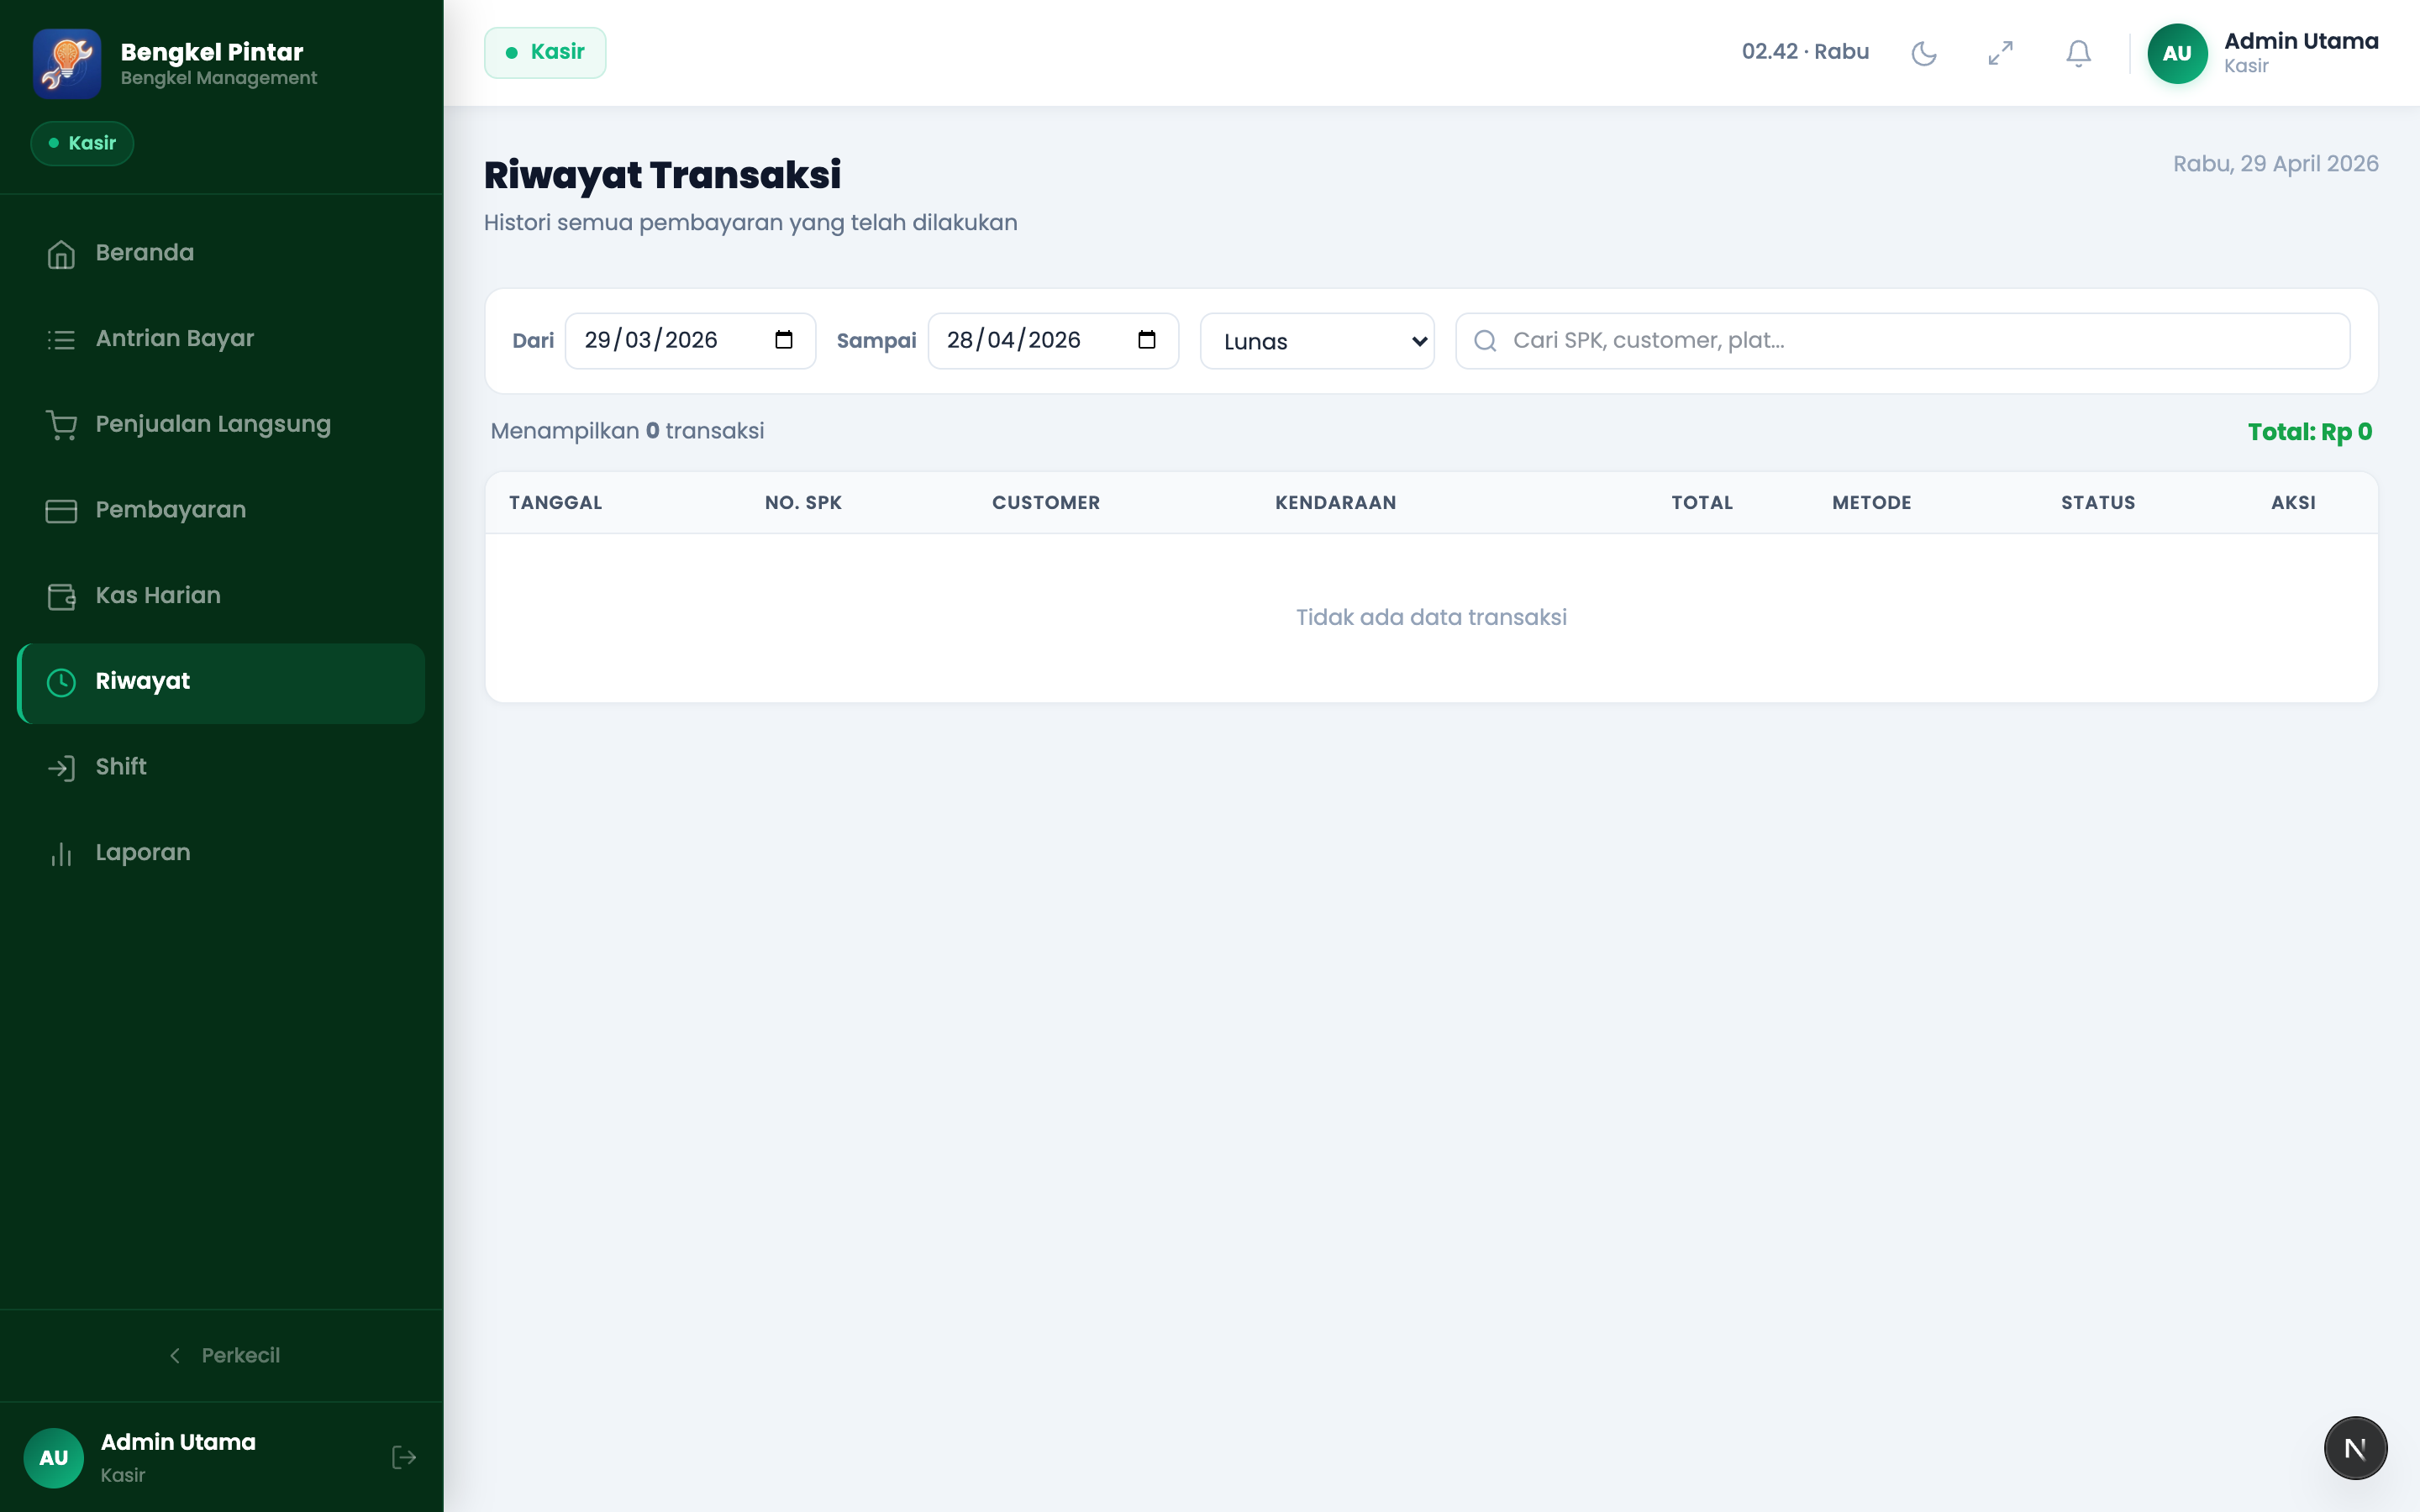
Task: Click the Cari SPK search field
Action: click(1902, 341)
